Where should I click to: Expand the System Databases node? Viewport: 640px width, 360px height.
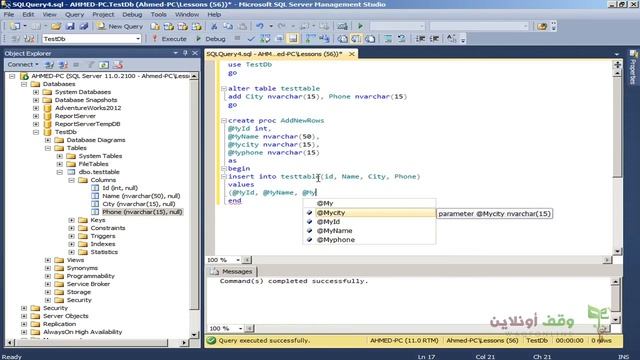click(36, 92)
